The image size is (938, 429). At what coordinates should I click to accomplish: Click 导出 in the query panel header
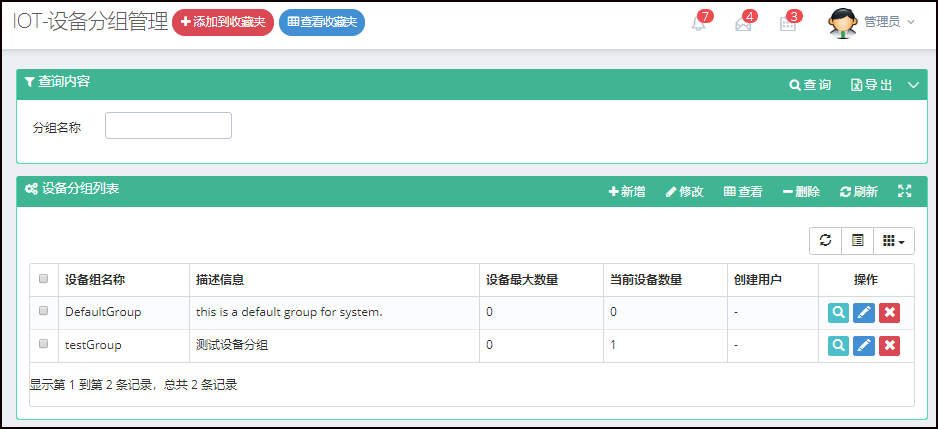(872, 85)
